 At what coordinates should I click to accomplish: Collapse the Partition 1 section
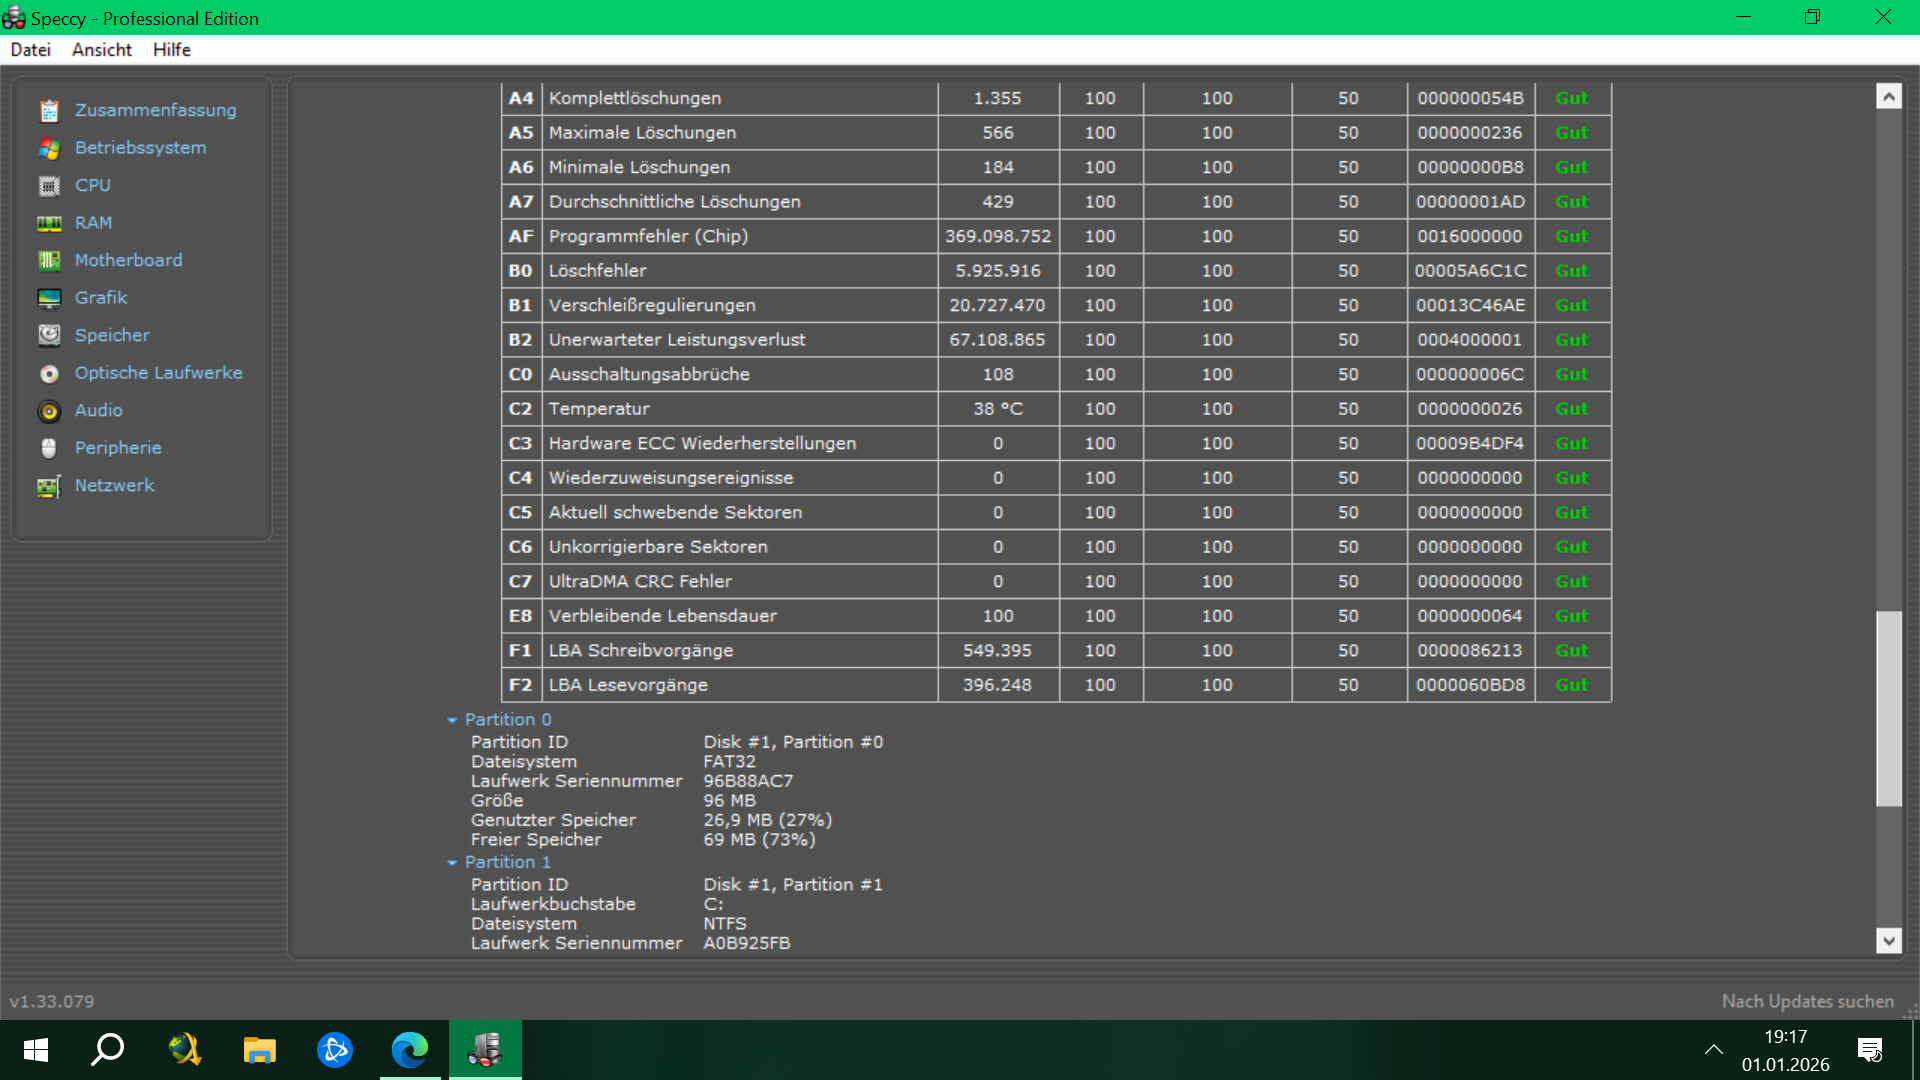[452, 863]
